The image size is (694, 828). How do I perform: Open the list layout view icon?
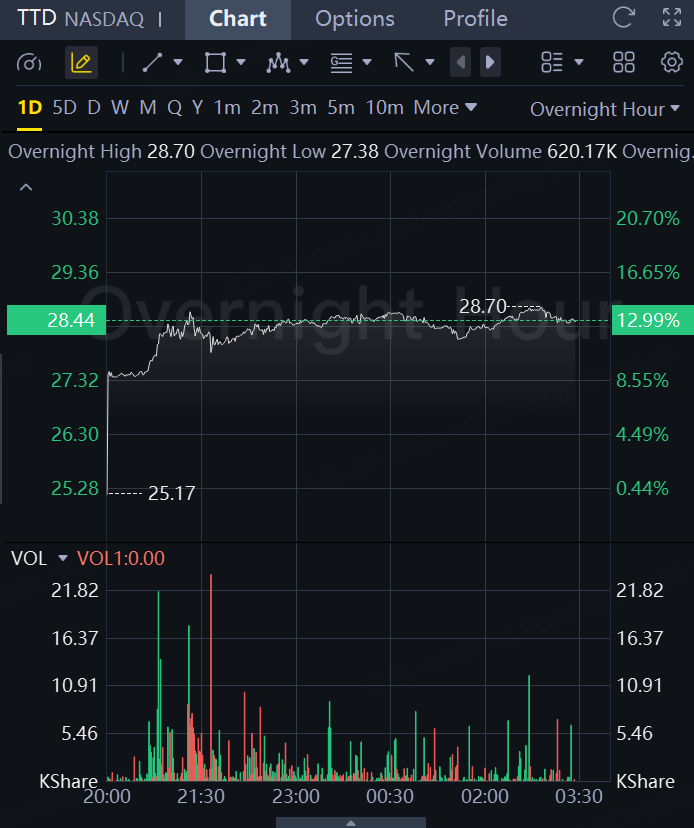tap(552, 63)
